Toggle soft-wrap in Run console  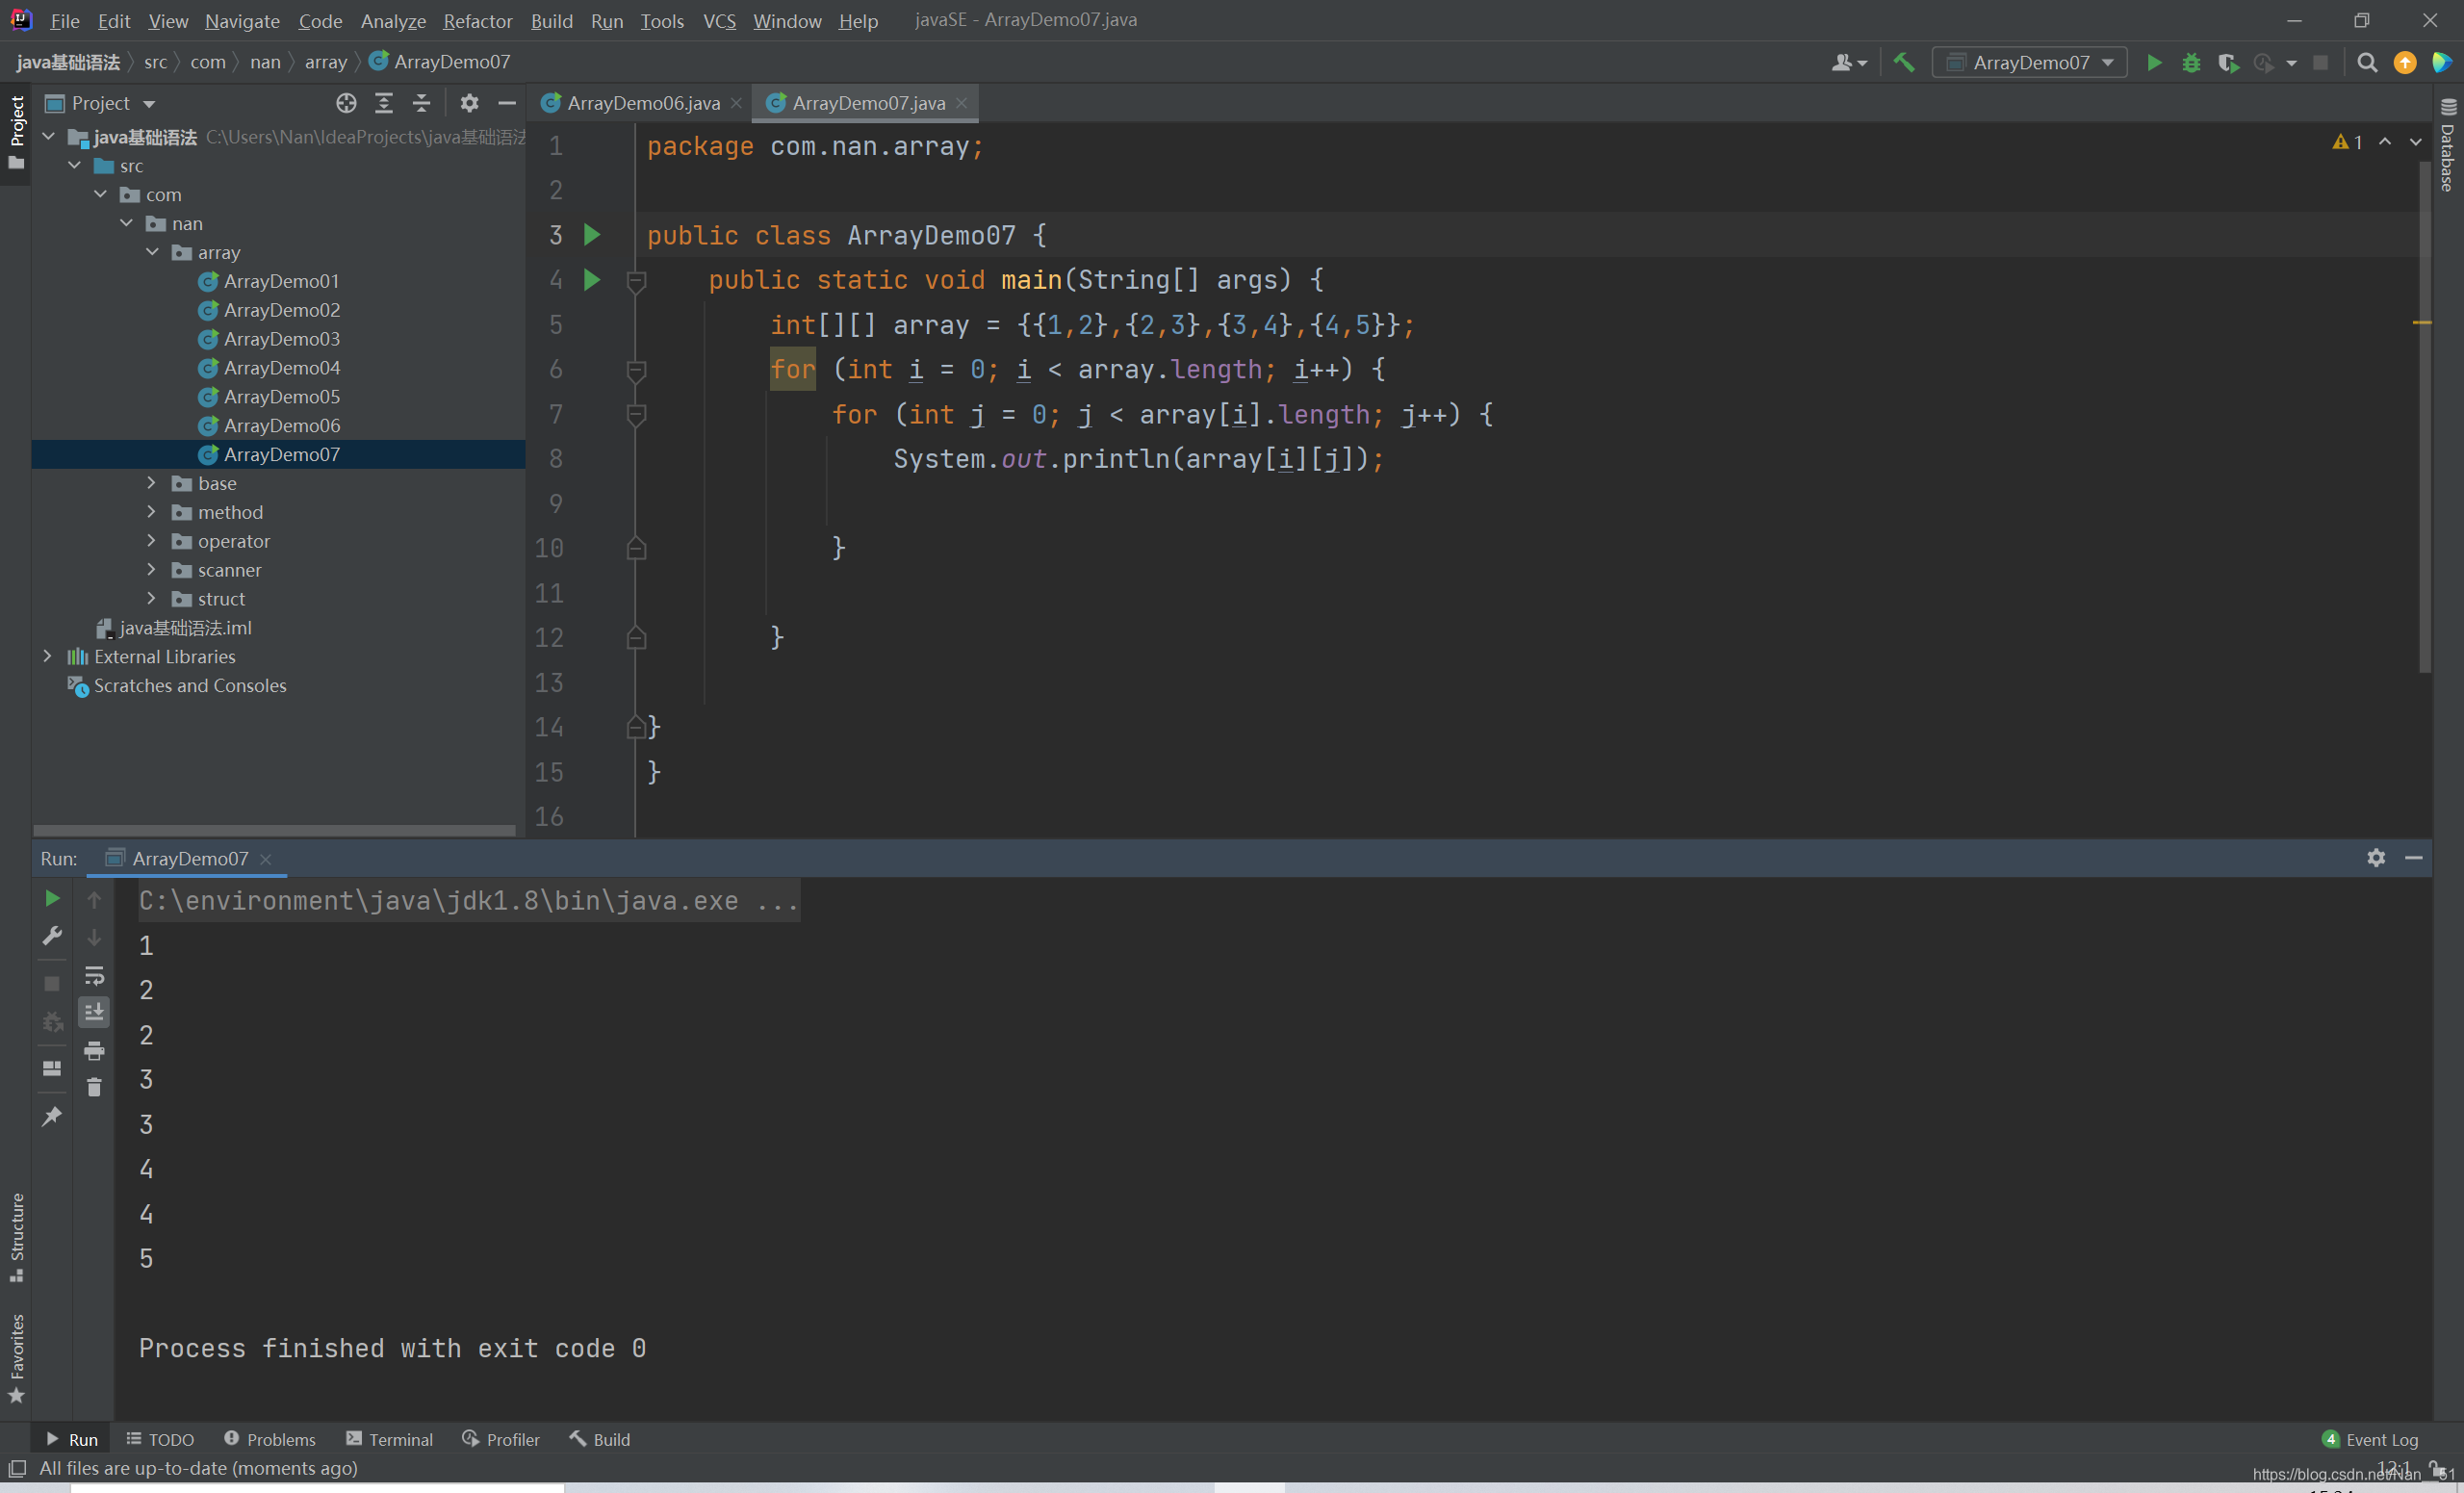click(x=94, y=975)
